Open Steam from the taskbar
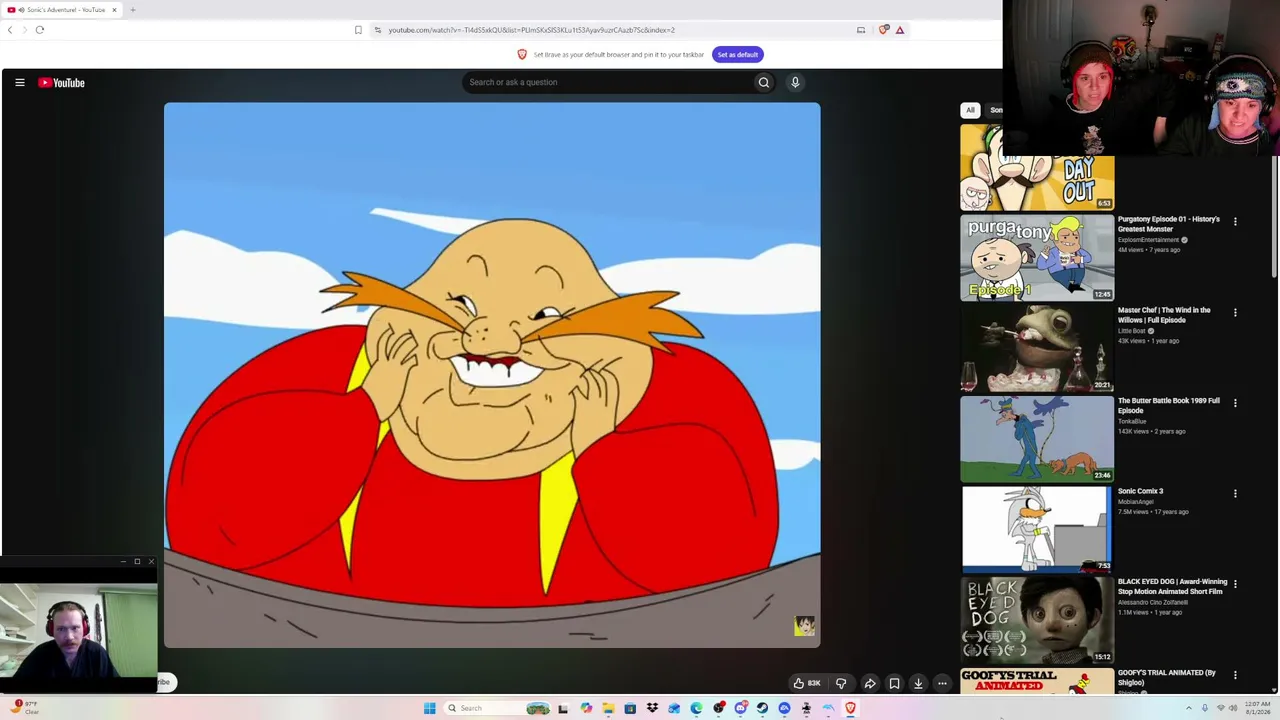 [x=762, y=708]
